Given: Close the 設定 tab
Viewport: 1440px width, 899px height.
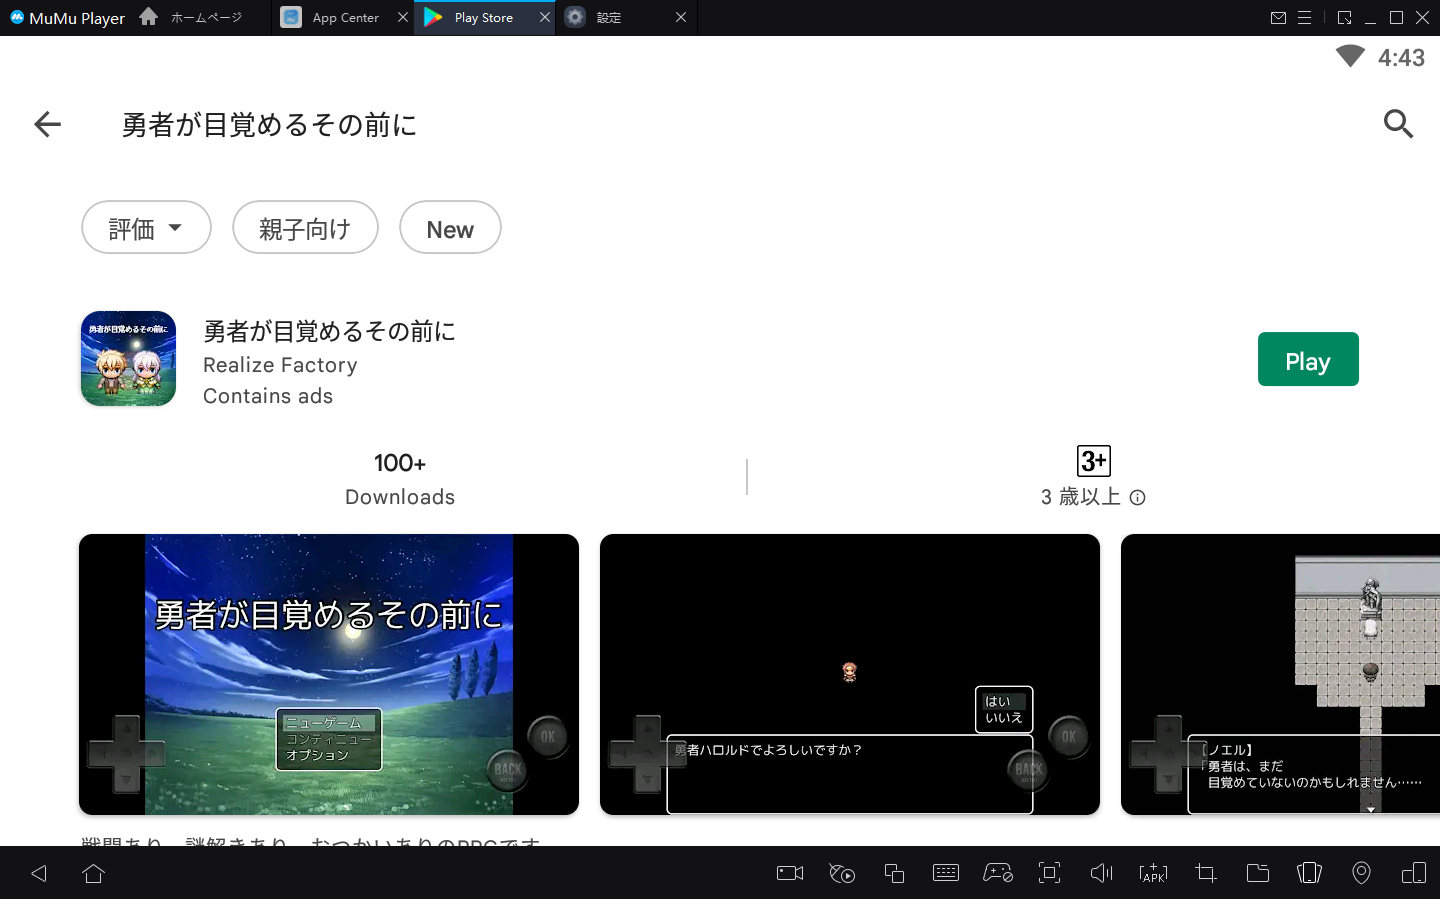Looking at the screenshot, I should tap(681, 17).
